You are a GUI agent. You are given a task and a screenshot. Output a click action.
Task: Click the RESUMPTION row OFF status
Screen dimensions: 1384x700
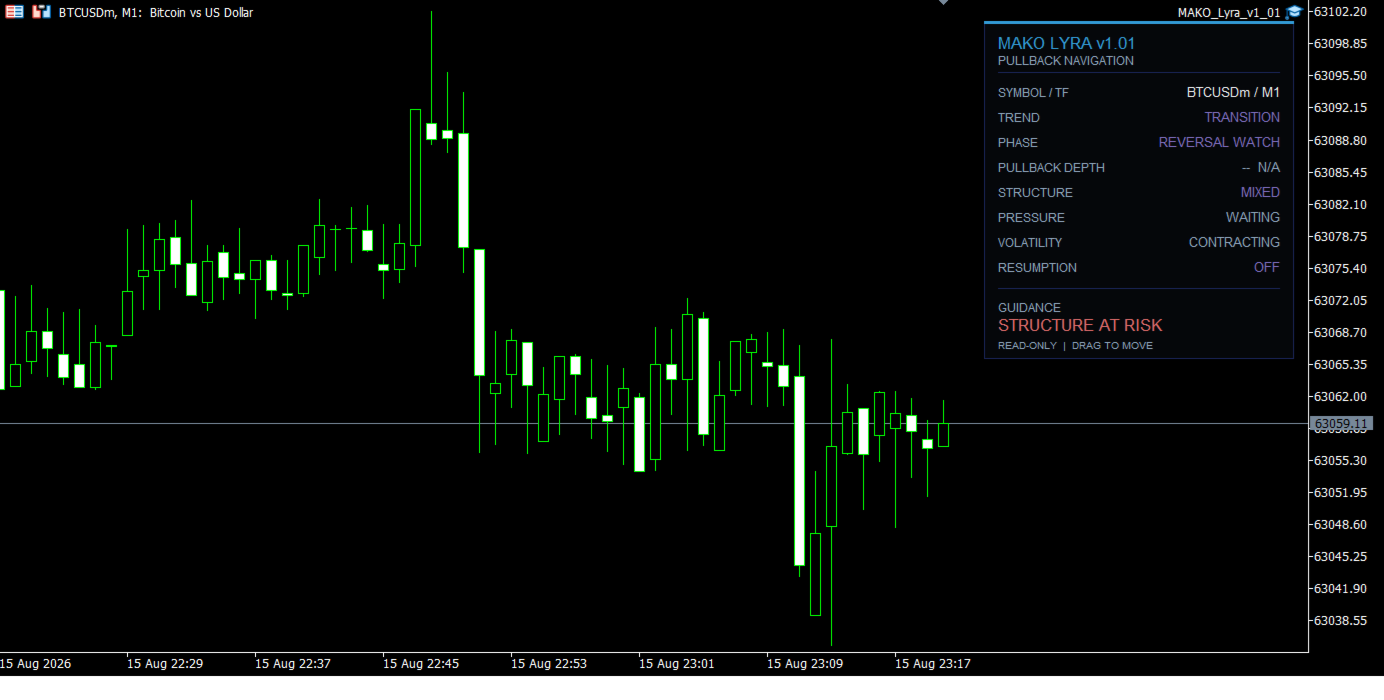[1267, 268]
